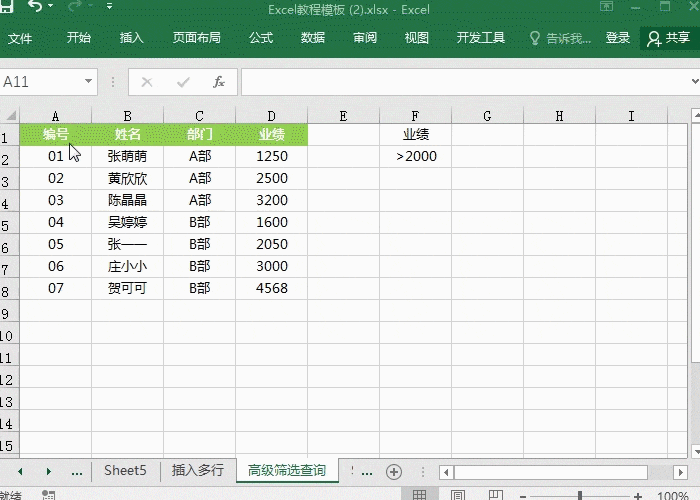Select the cell with value 4568
This screenshot has width=700, height=500.
tap(271, 288)
